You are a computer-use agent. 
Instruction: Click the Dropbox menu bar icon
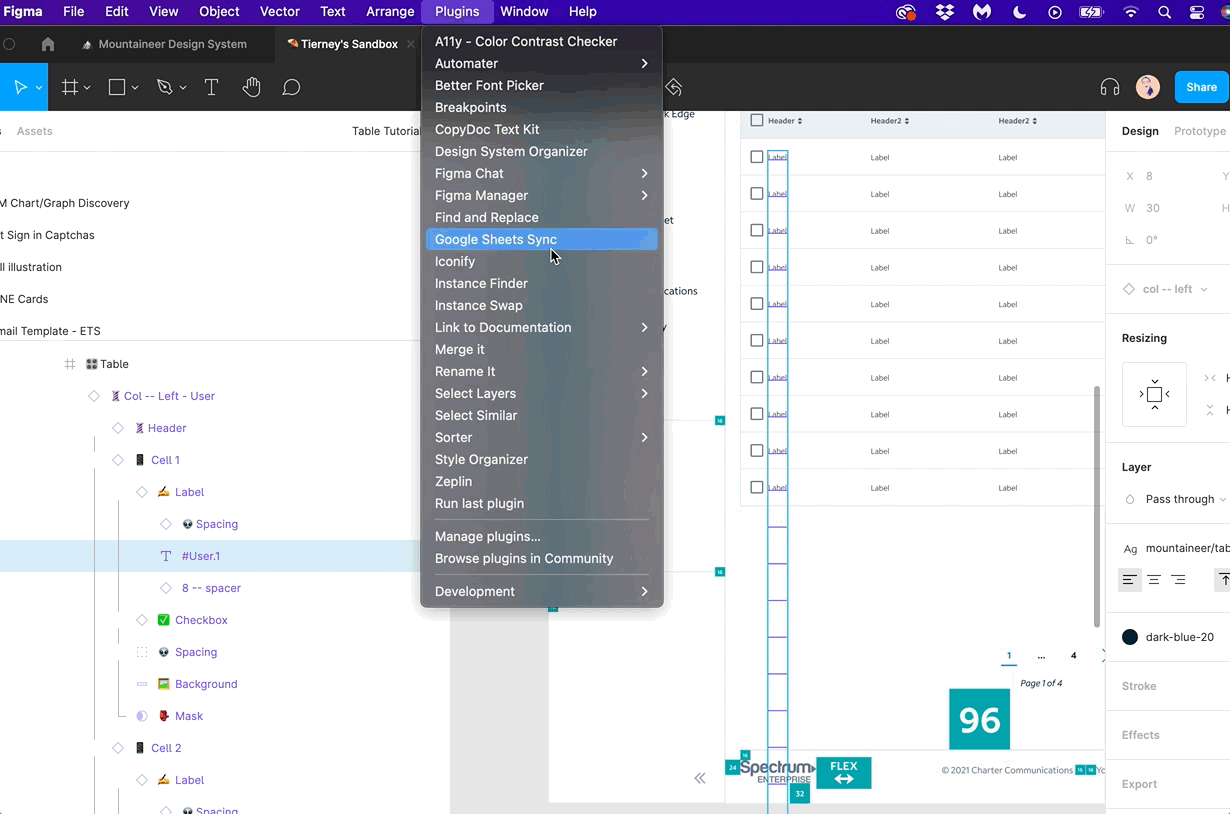coord(944,12)
